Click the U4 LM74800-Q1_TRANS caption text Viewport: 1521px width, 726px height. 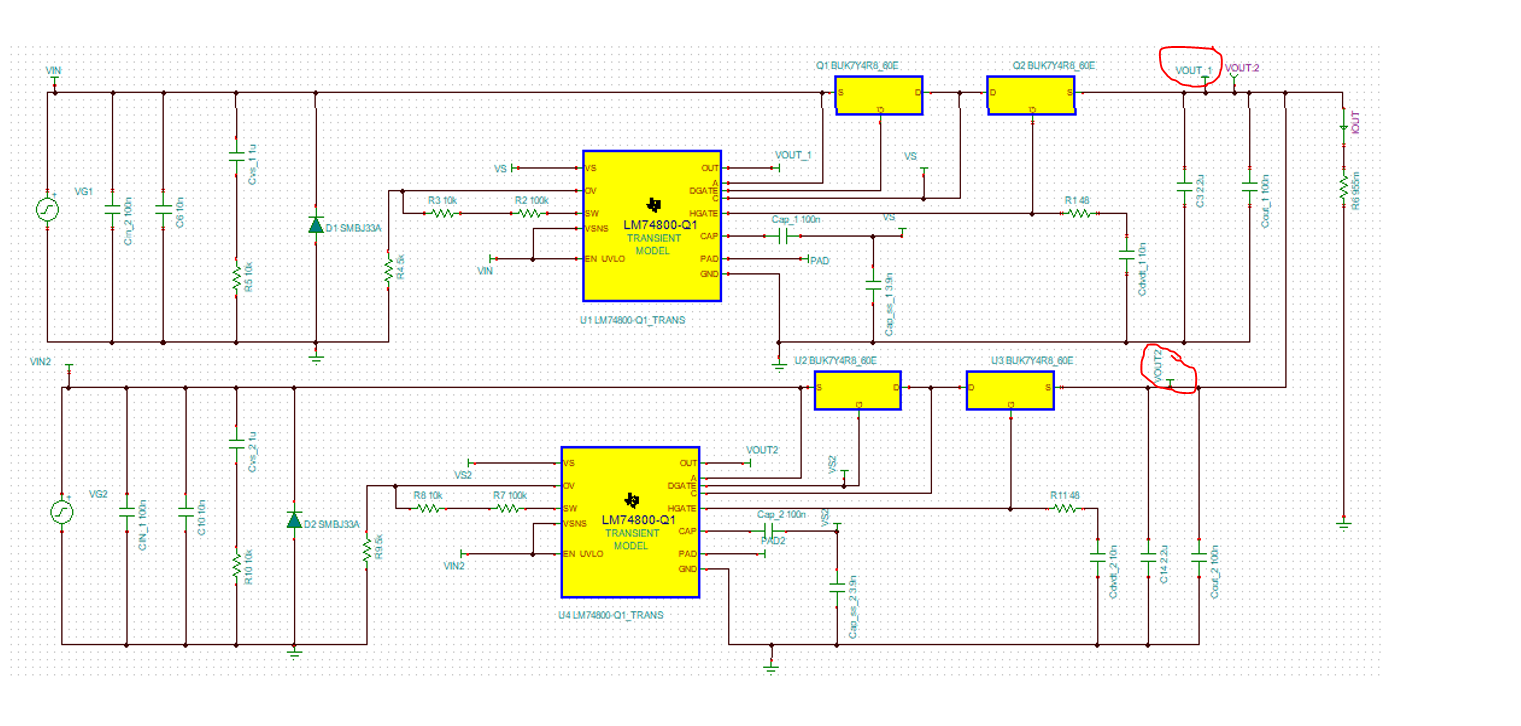pyautogui.click(x=610, y=615)
